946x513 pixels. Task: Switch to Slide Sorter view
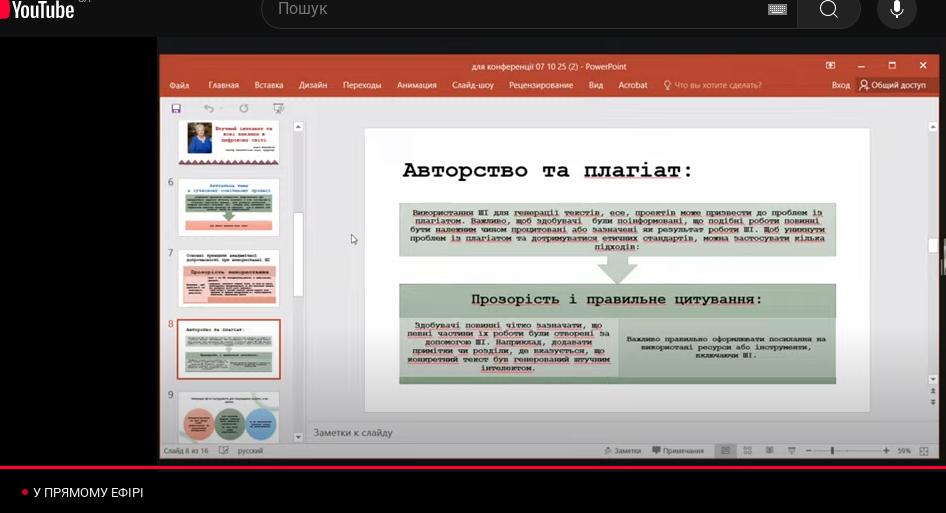[x=748, y=451]
